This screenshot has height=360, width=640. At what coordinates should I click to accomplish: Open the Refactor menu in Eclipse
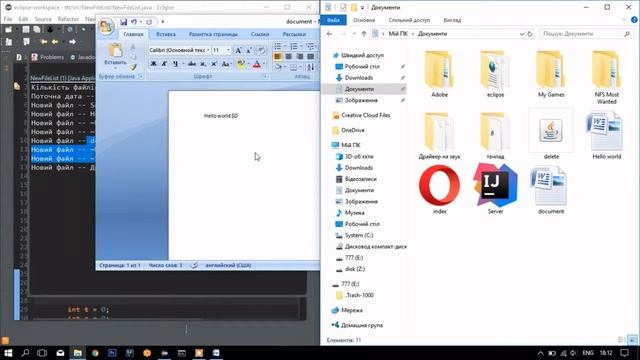68,19
